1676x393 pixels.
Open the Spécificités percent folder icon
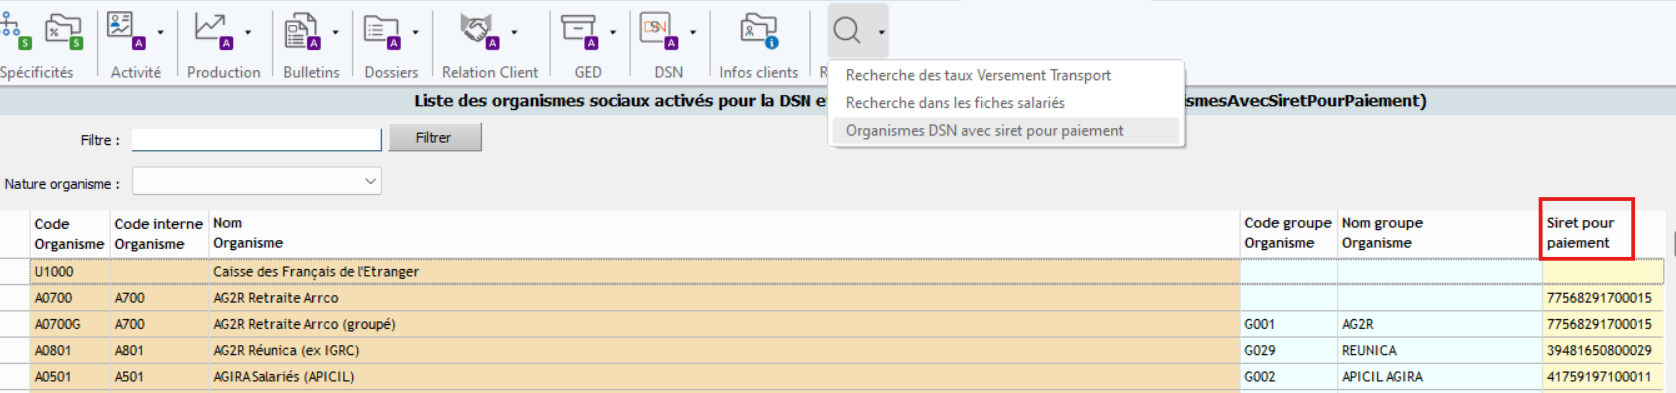[x=64, y=31]
